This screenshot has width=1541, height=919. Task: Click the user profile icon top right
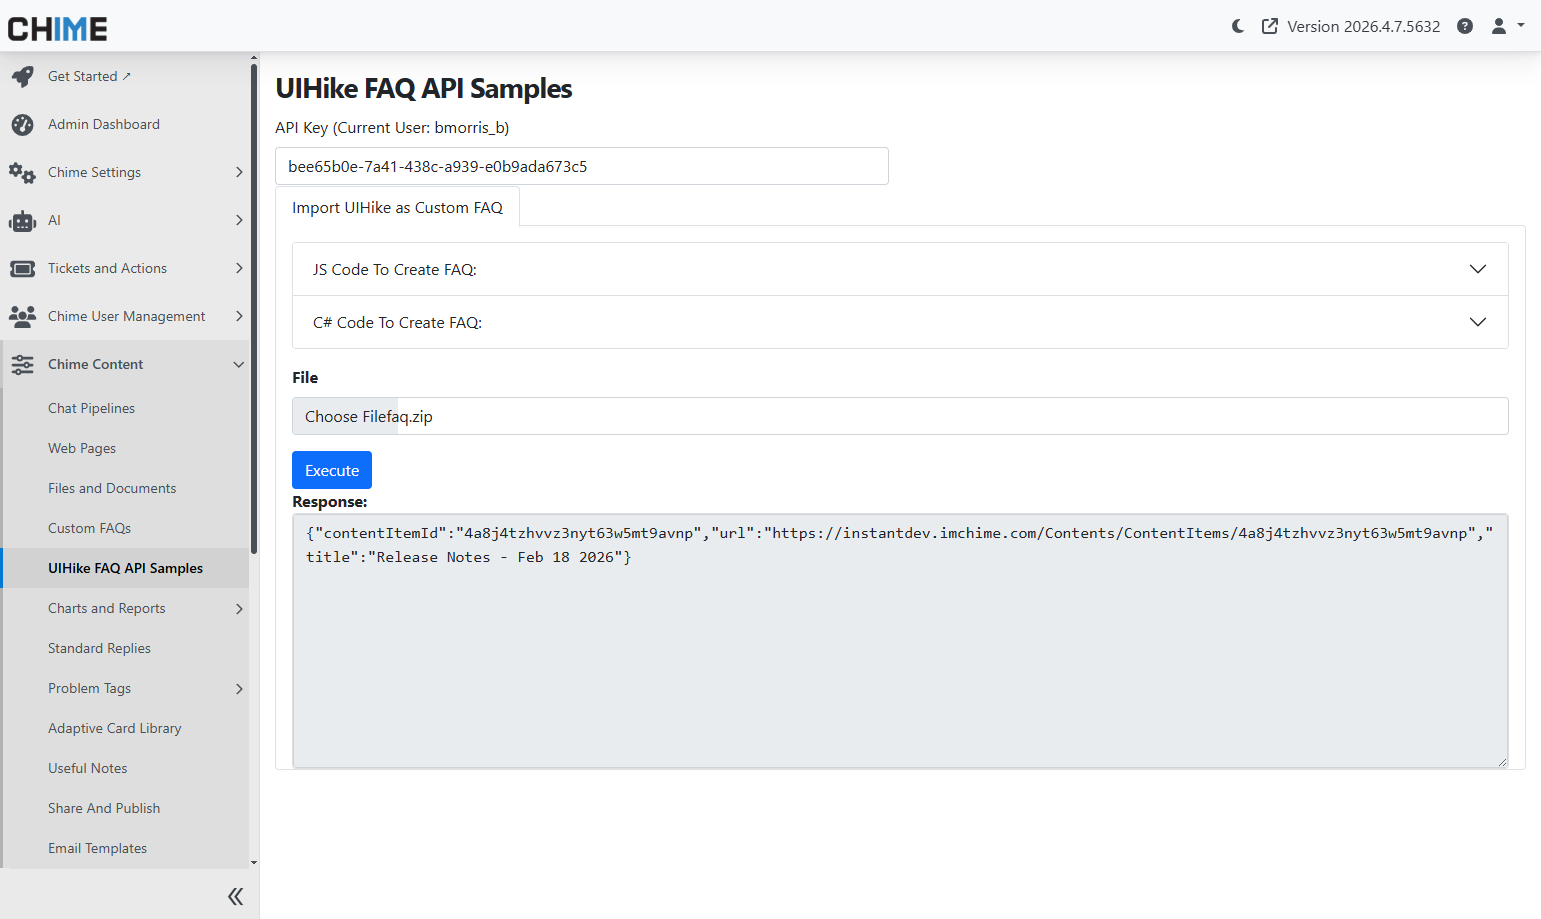click(x=1500, y=26)
